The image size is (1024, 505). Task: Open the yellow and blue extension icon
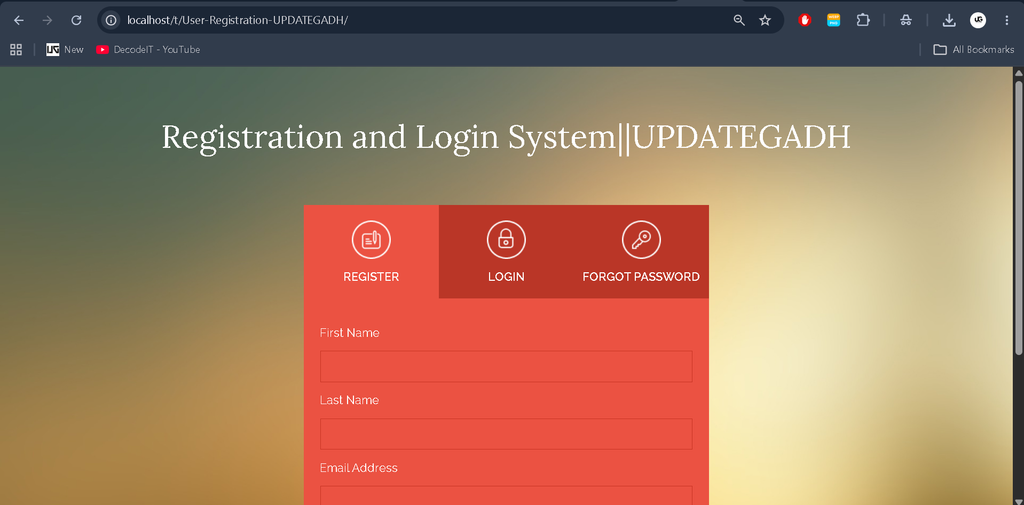click(833, 20)
